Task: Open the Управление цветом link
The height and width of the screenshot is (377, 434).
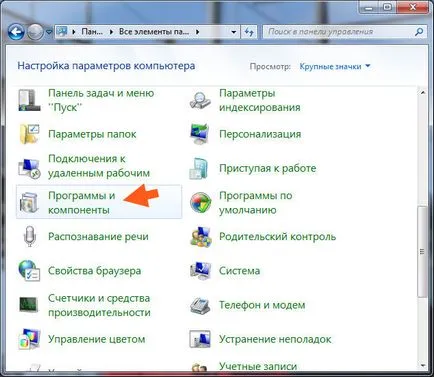Action: point(97,339)
